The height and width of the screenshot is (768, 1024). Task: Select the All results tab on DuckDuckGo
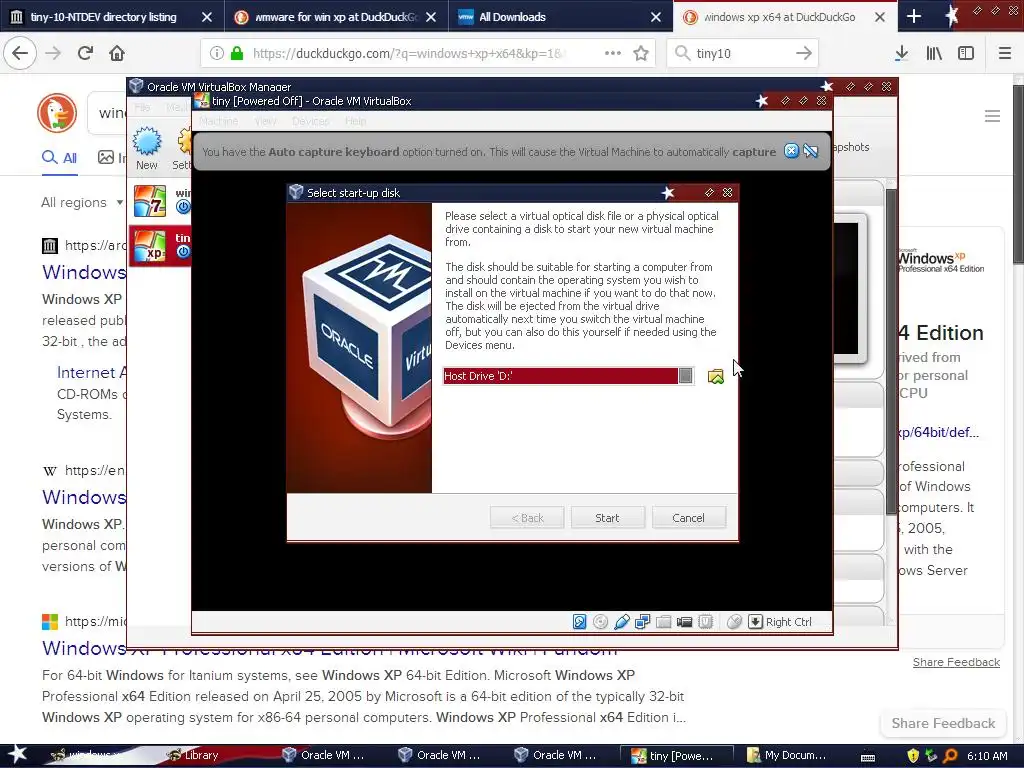pos(59,157)
